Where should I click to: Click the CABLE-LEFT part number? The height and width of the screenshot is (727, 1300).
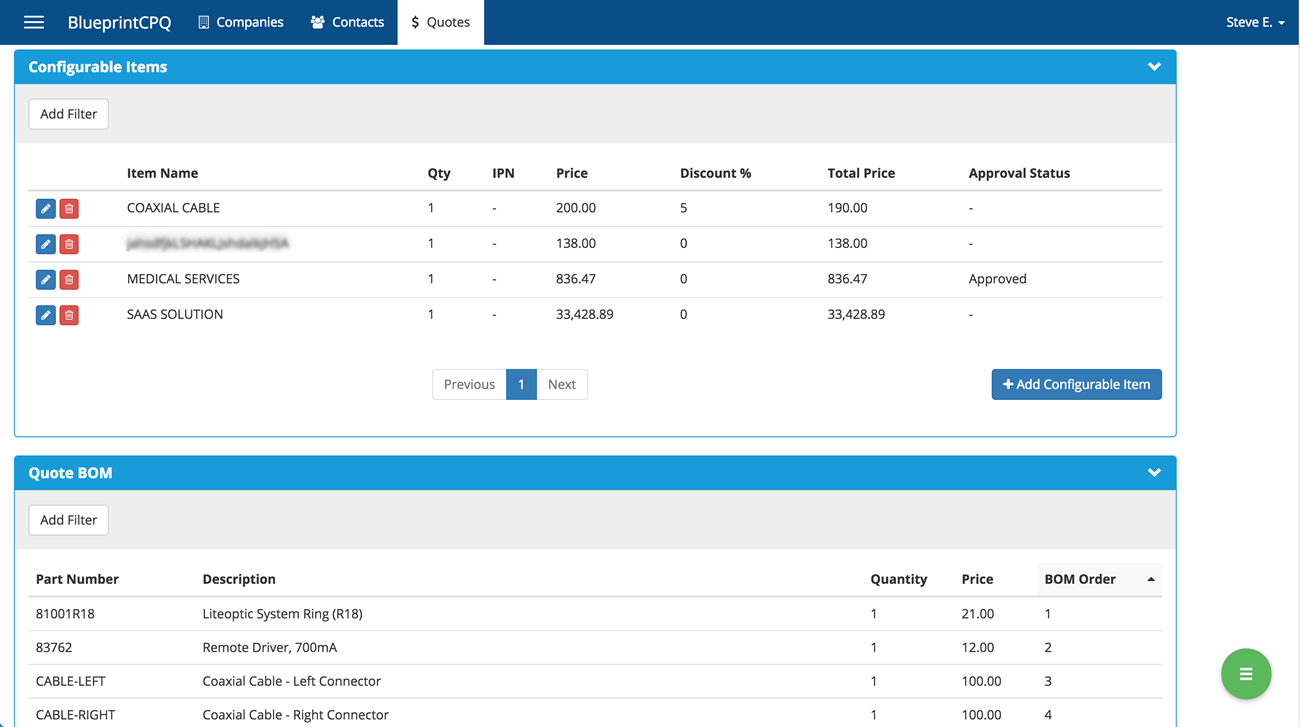click(x=70, y=681)
